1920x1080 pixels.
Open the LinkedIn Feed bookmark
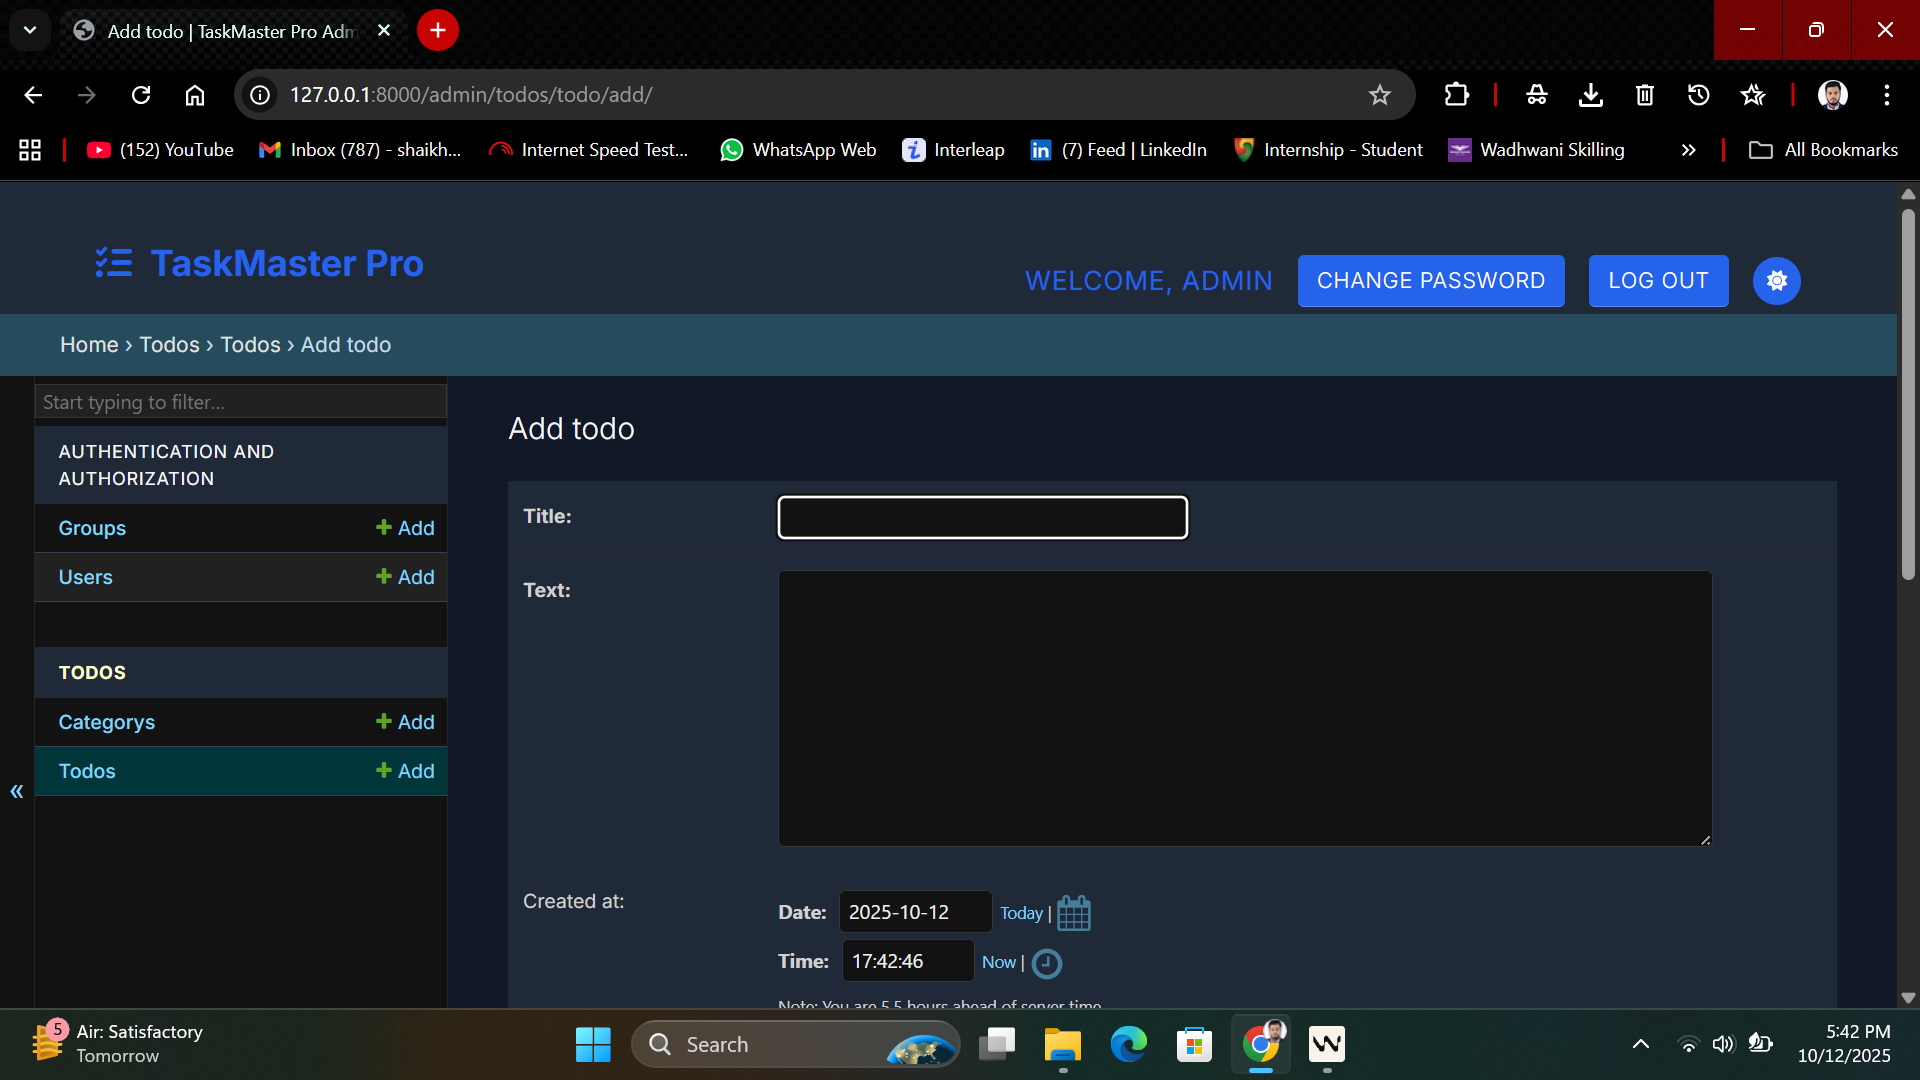pyautogui.click(x=1118, y=150)
